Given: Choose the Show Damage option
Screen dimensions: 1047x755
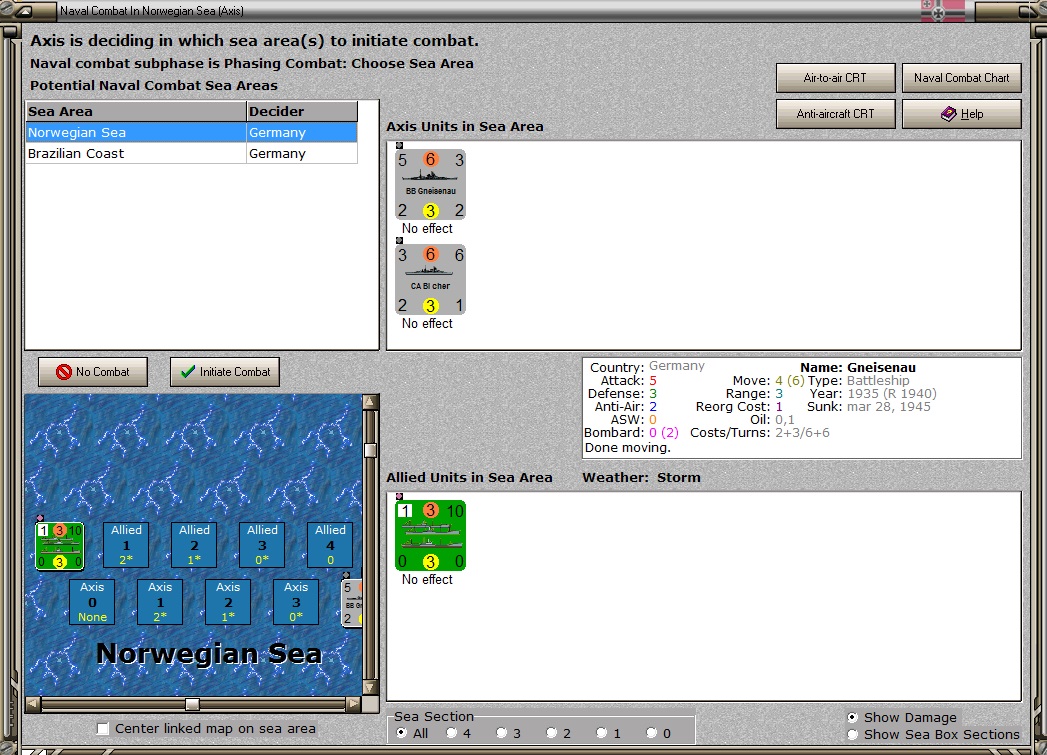Looking at the screenshot, I should pyautogui.click(x=853, y=717).
